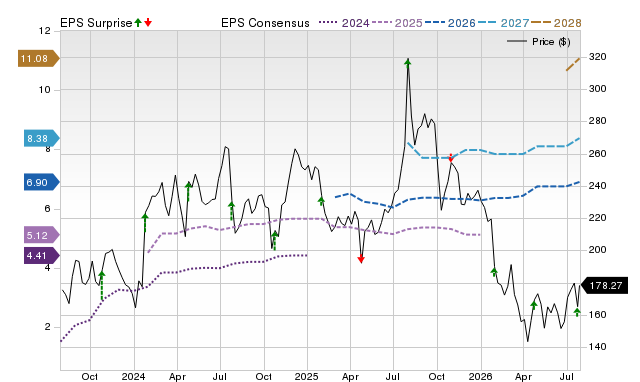This screenshot has height=382, width=640.
Task: Click the 2025 x-axis label
Action: click(307, 376)
